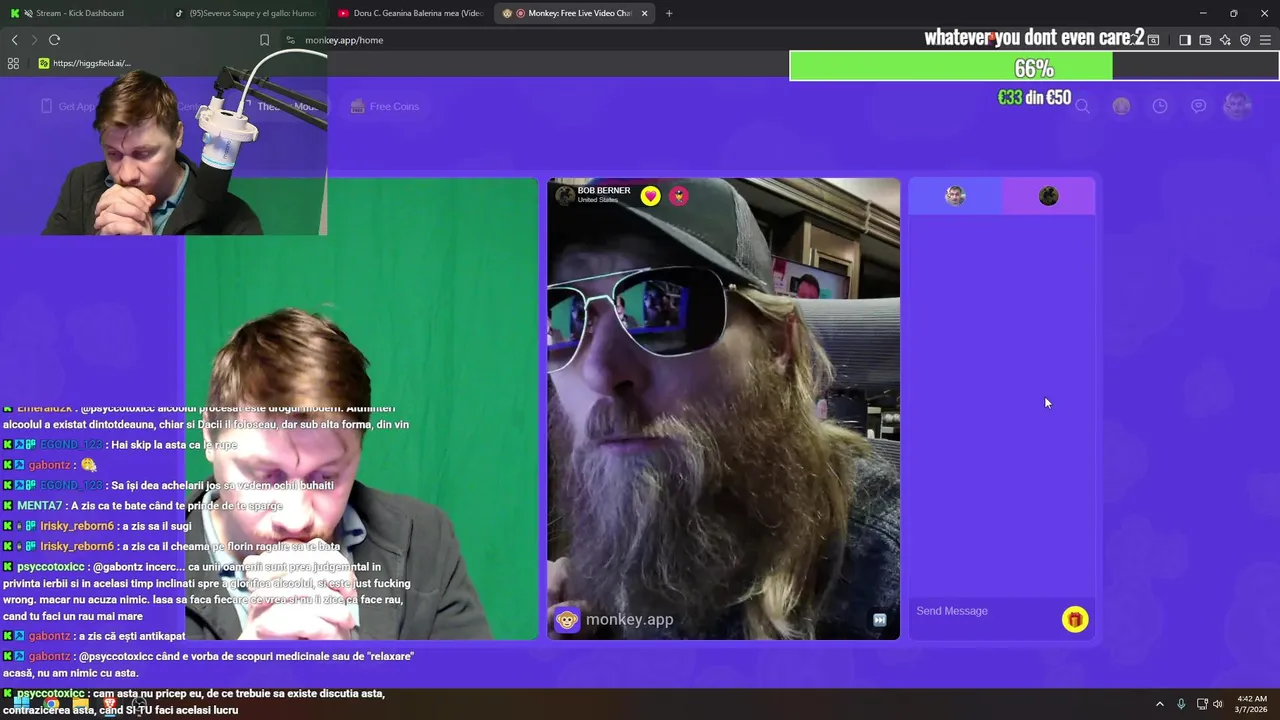Click MENTA7 username in stream chat
1280x720 pixels.
tap(39, 506)
